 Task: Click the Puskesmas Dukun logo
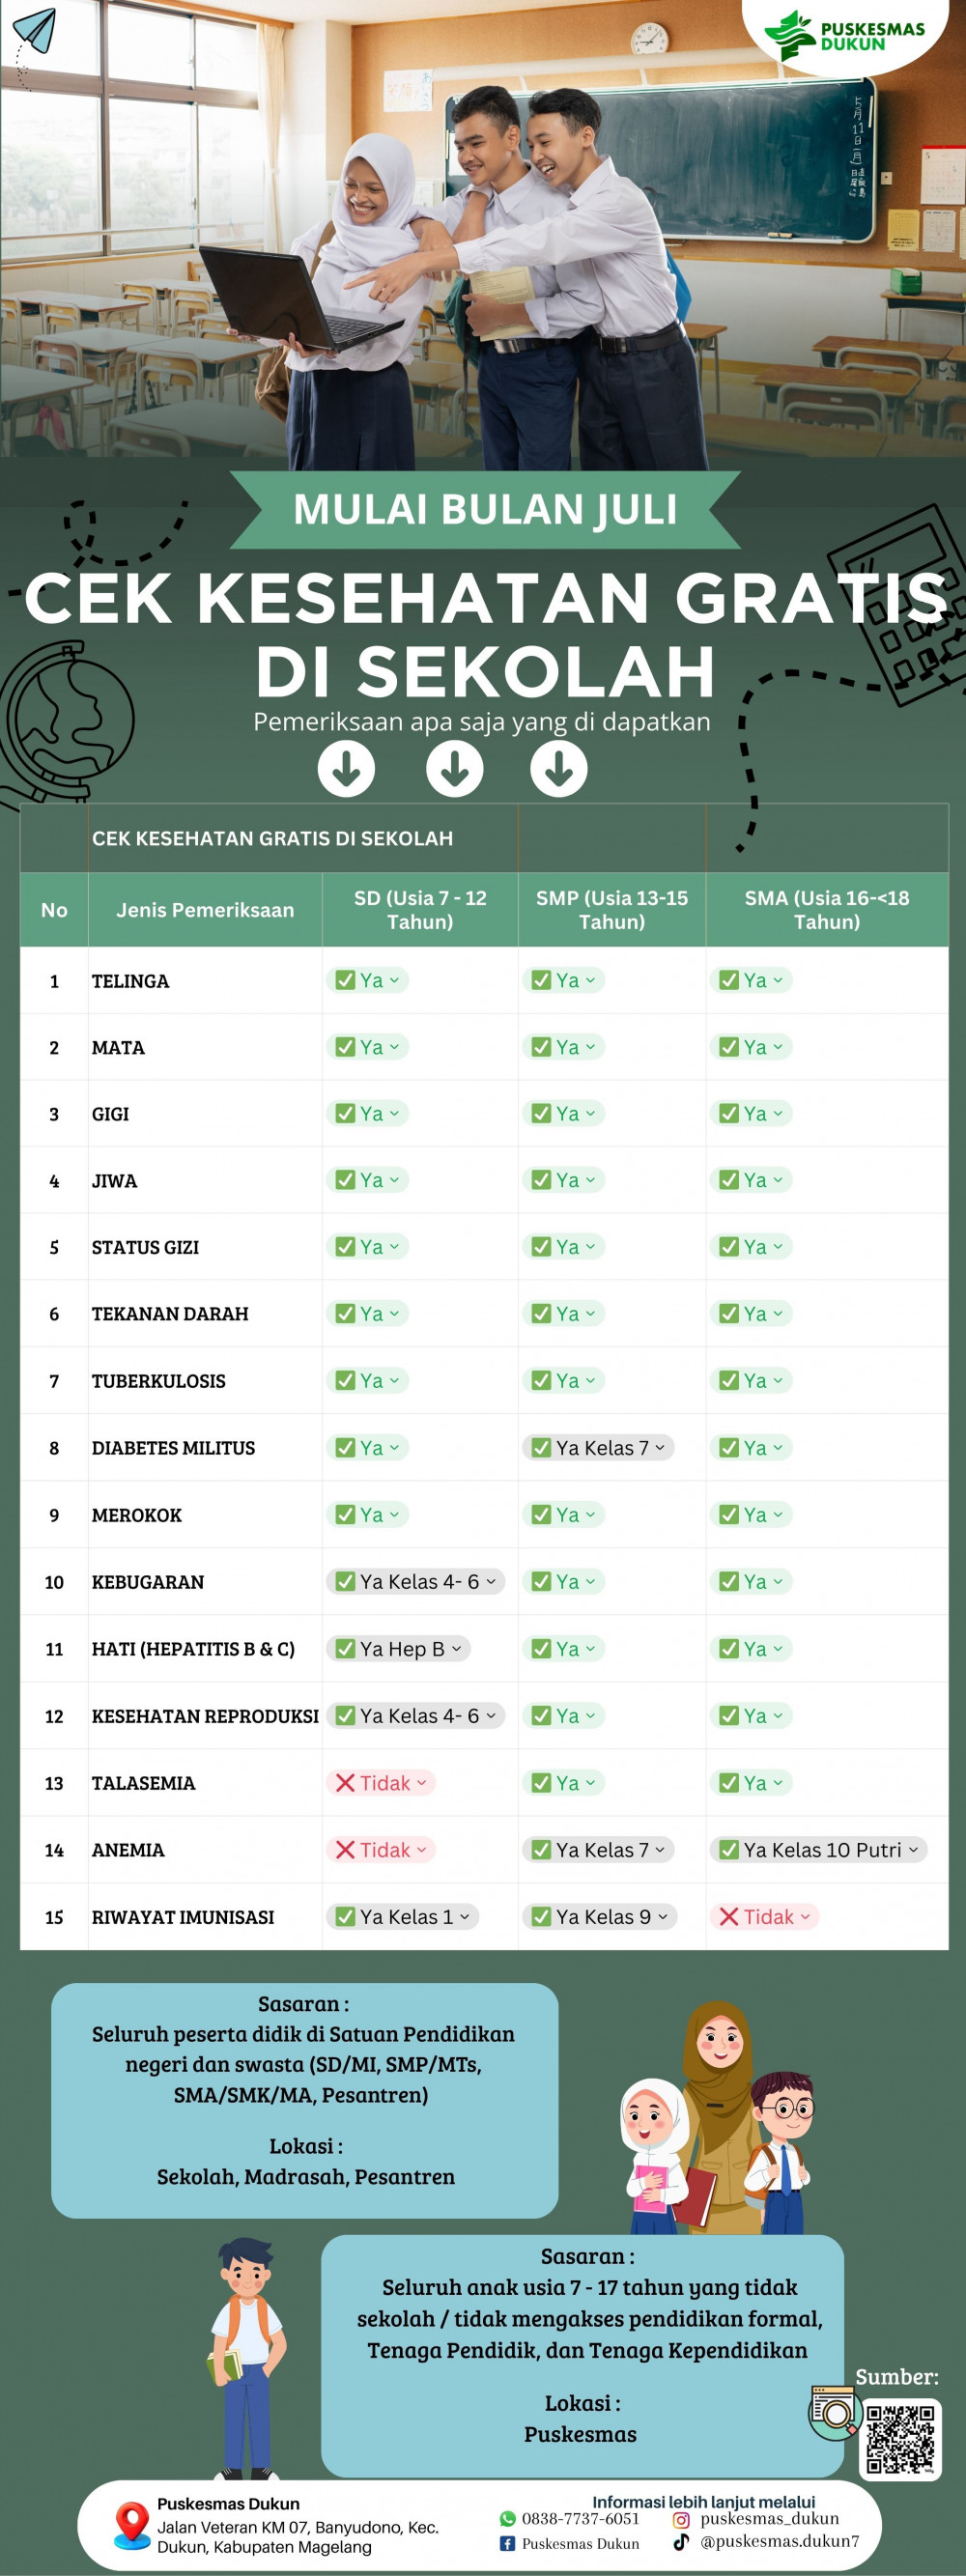(844, 35)
